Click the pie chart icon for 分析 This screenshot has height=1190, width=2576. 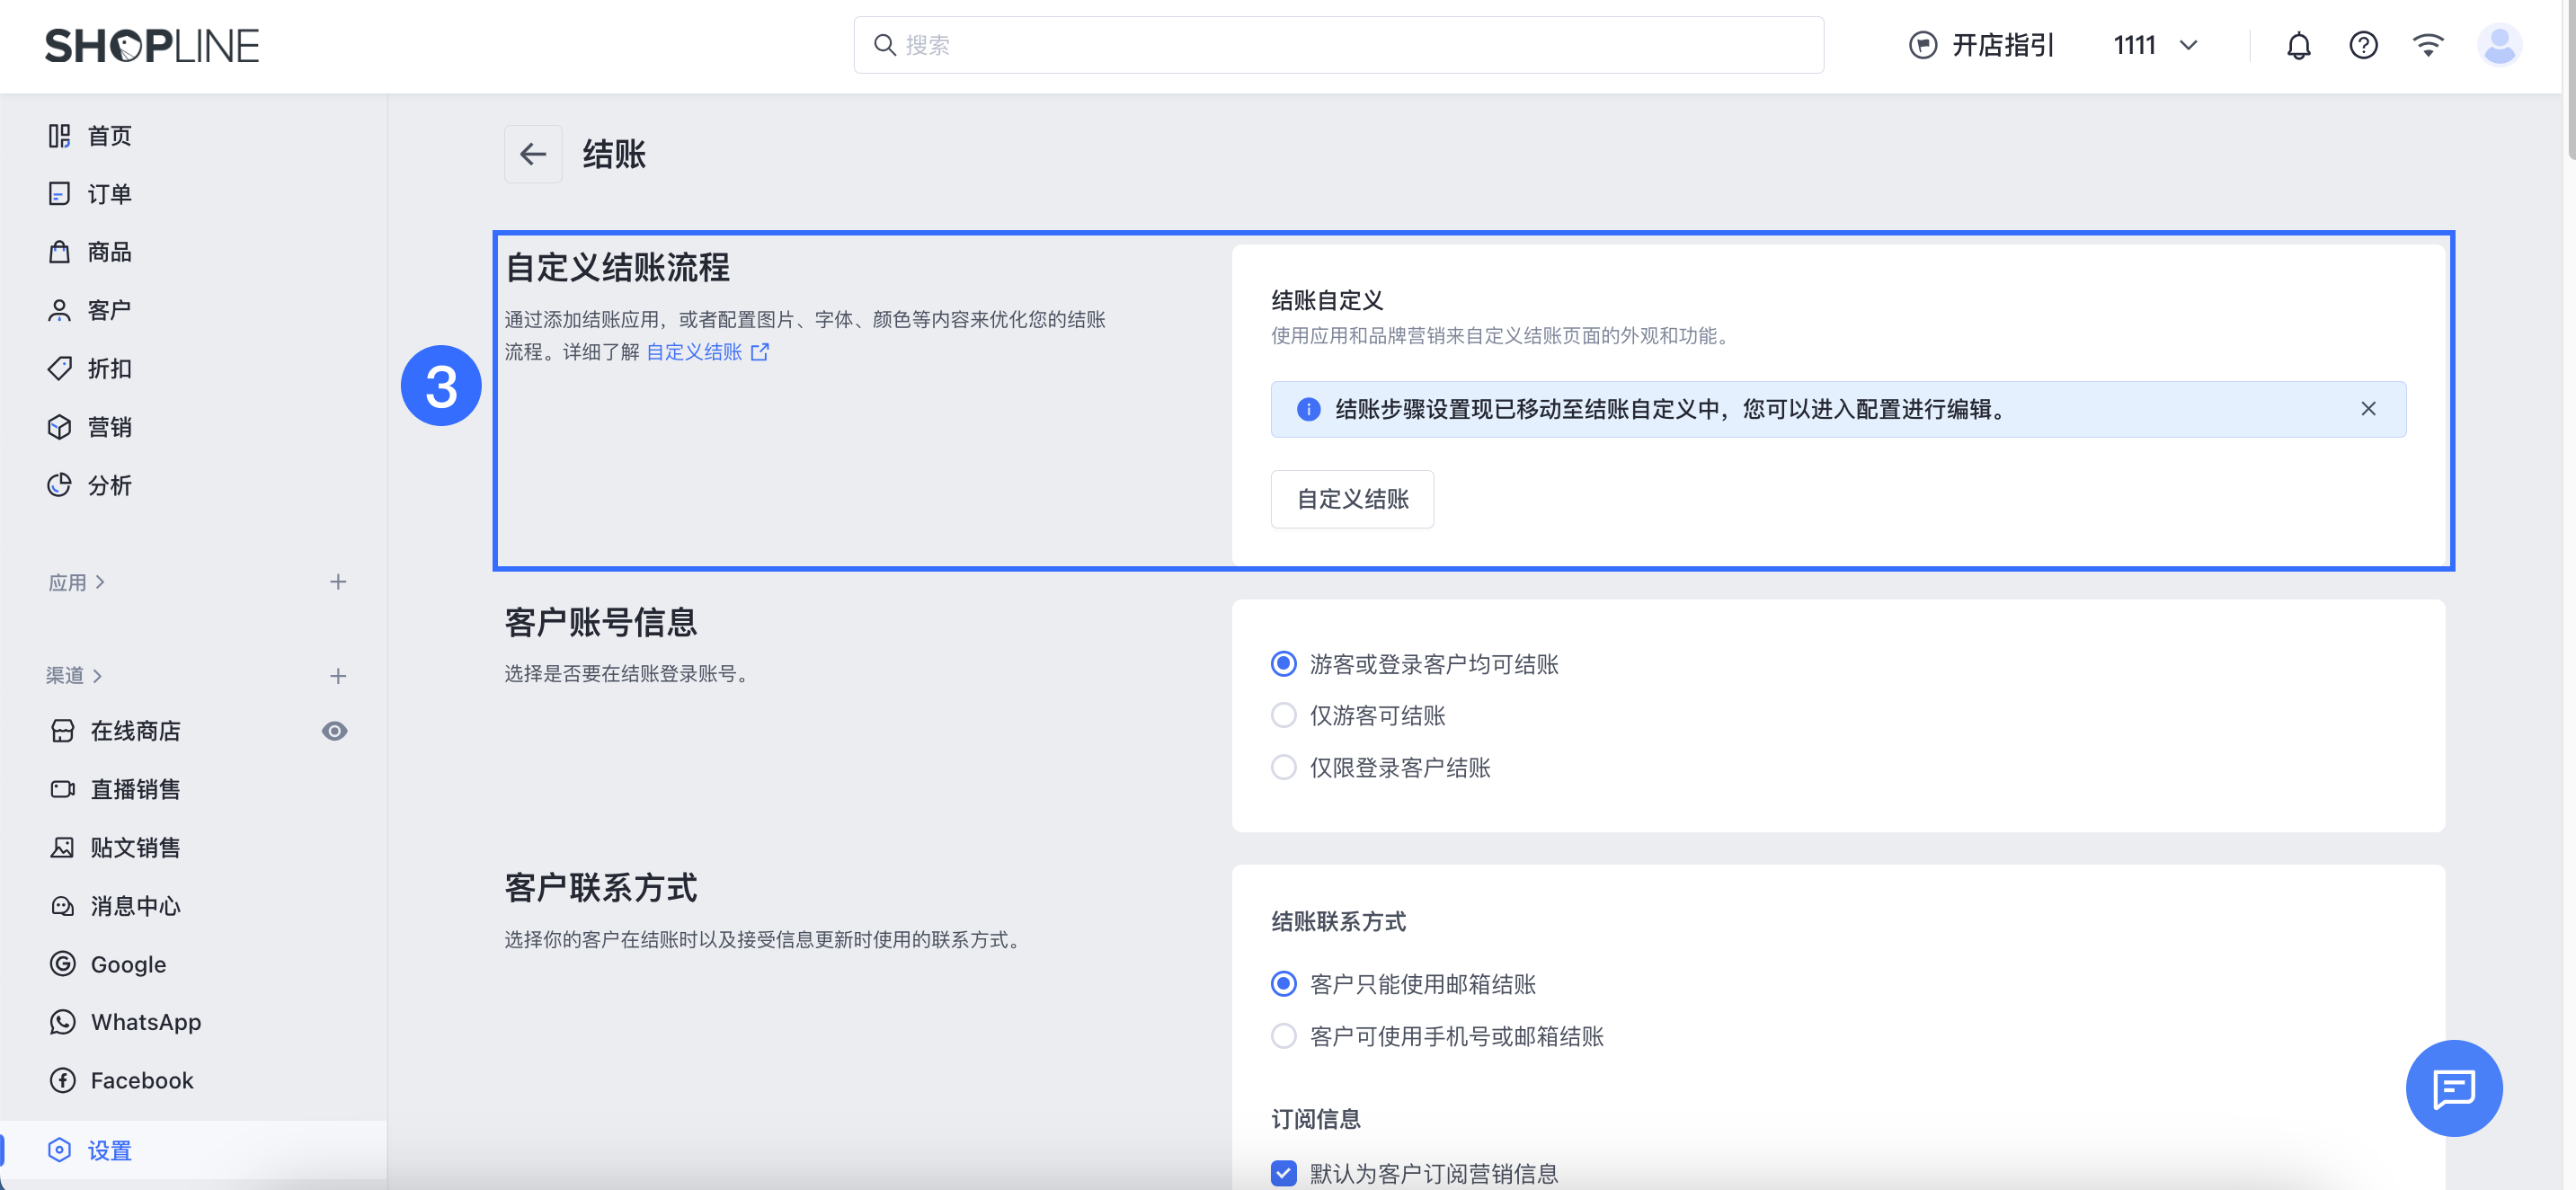pos(60,485)
